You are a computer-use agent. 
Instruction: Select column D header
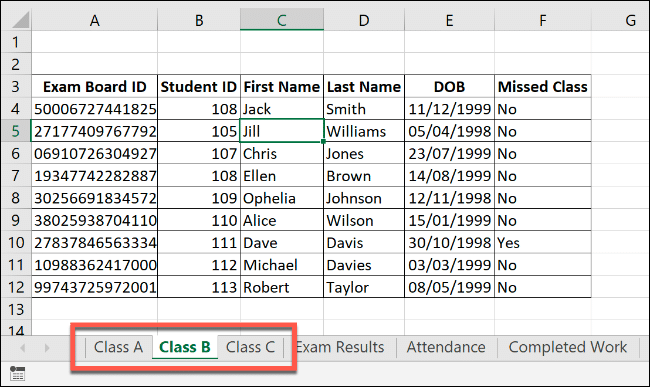click(x=364, y=20)
